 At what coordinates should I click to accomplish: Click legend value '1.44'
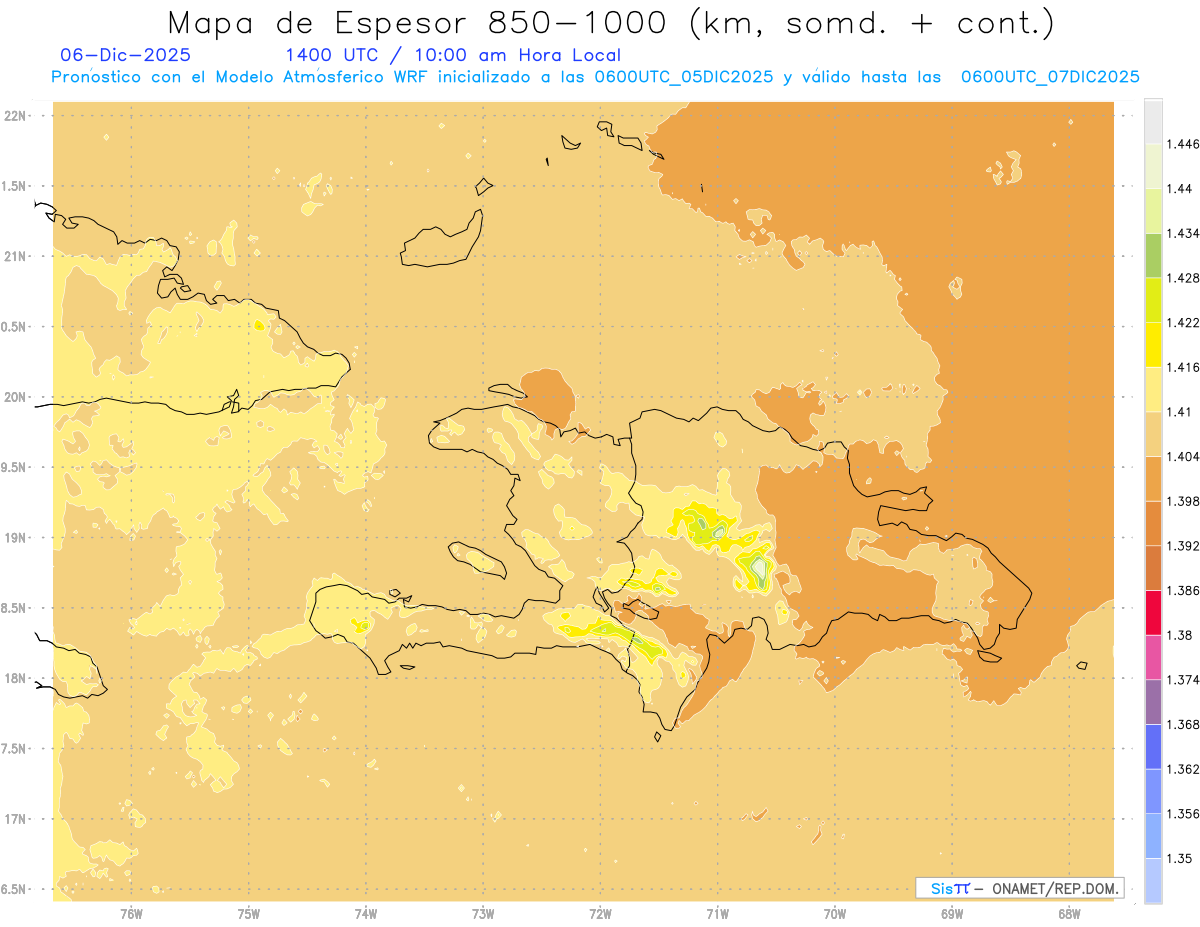click(x=1180, y=189)
